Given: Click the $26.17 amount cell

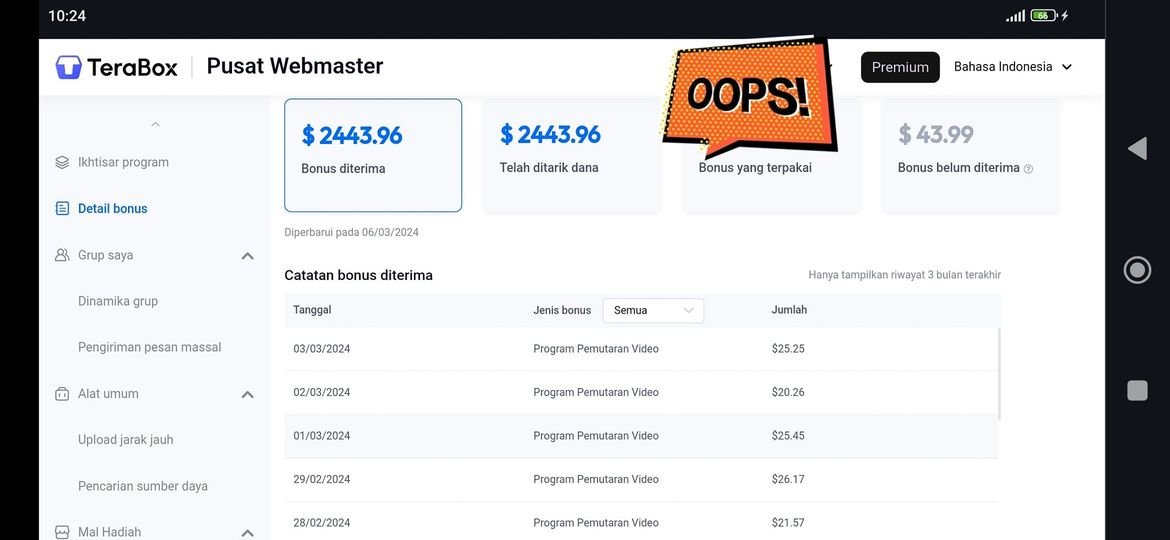Looking at the screenshot, I should tap(788, 480).
